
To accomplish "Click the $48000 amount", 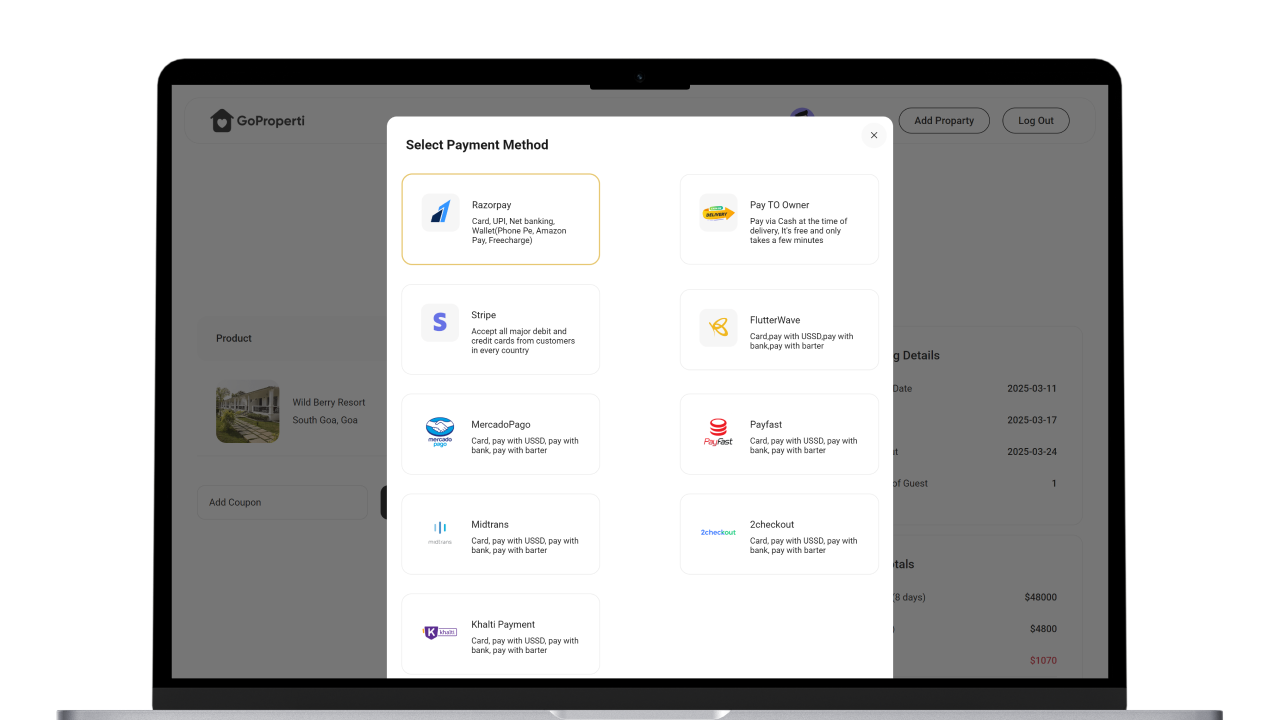I will 1041,597.
